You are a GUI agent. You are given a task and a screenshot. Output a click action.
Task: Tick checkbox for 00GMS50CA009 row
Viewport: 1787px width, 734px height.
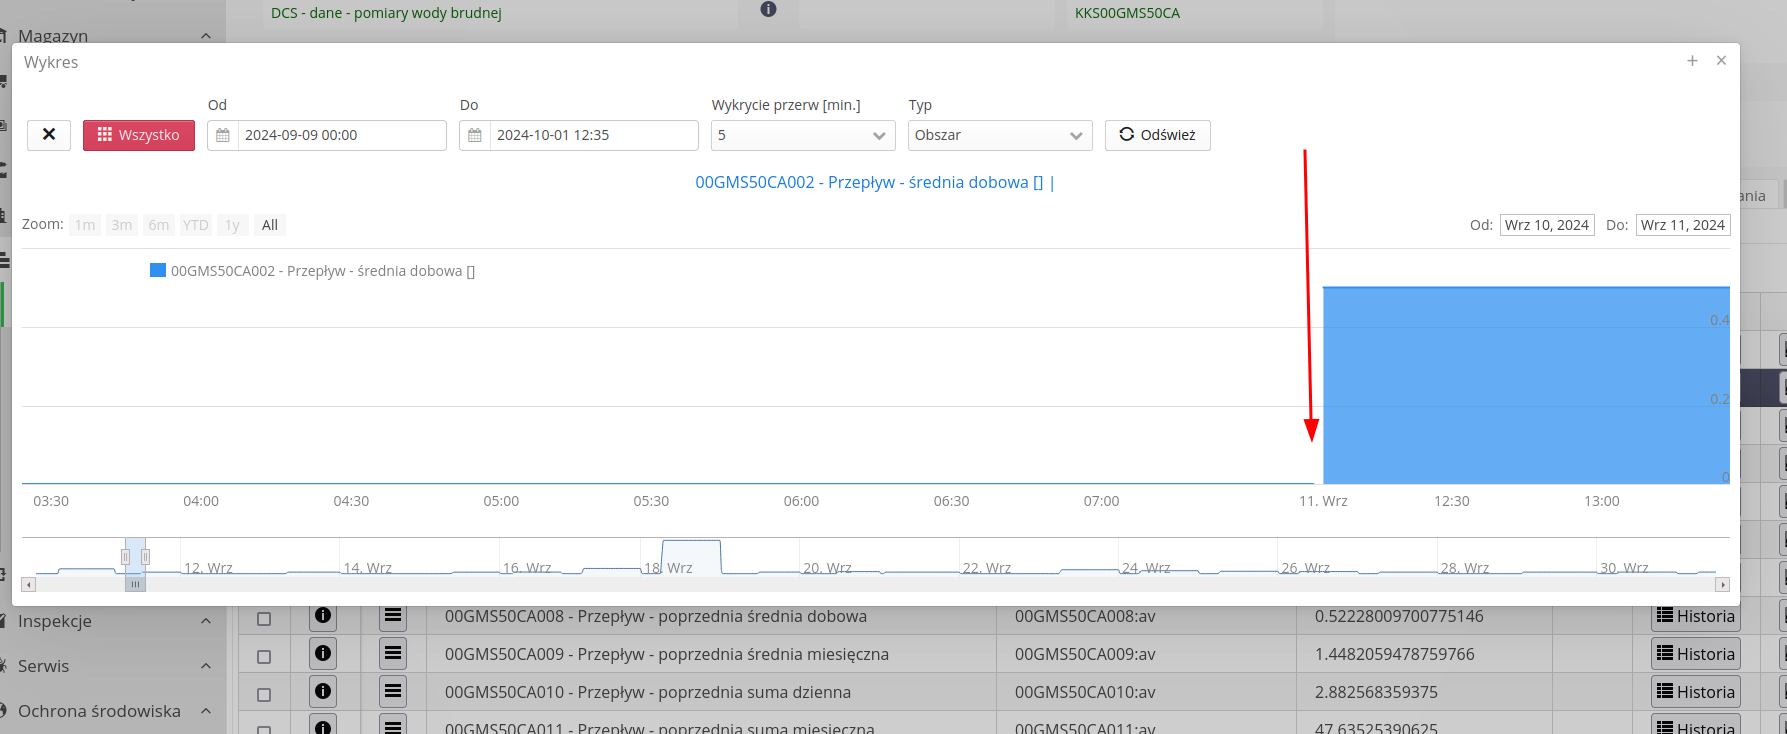point(264,657)
